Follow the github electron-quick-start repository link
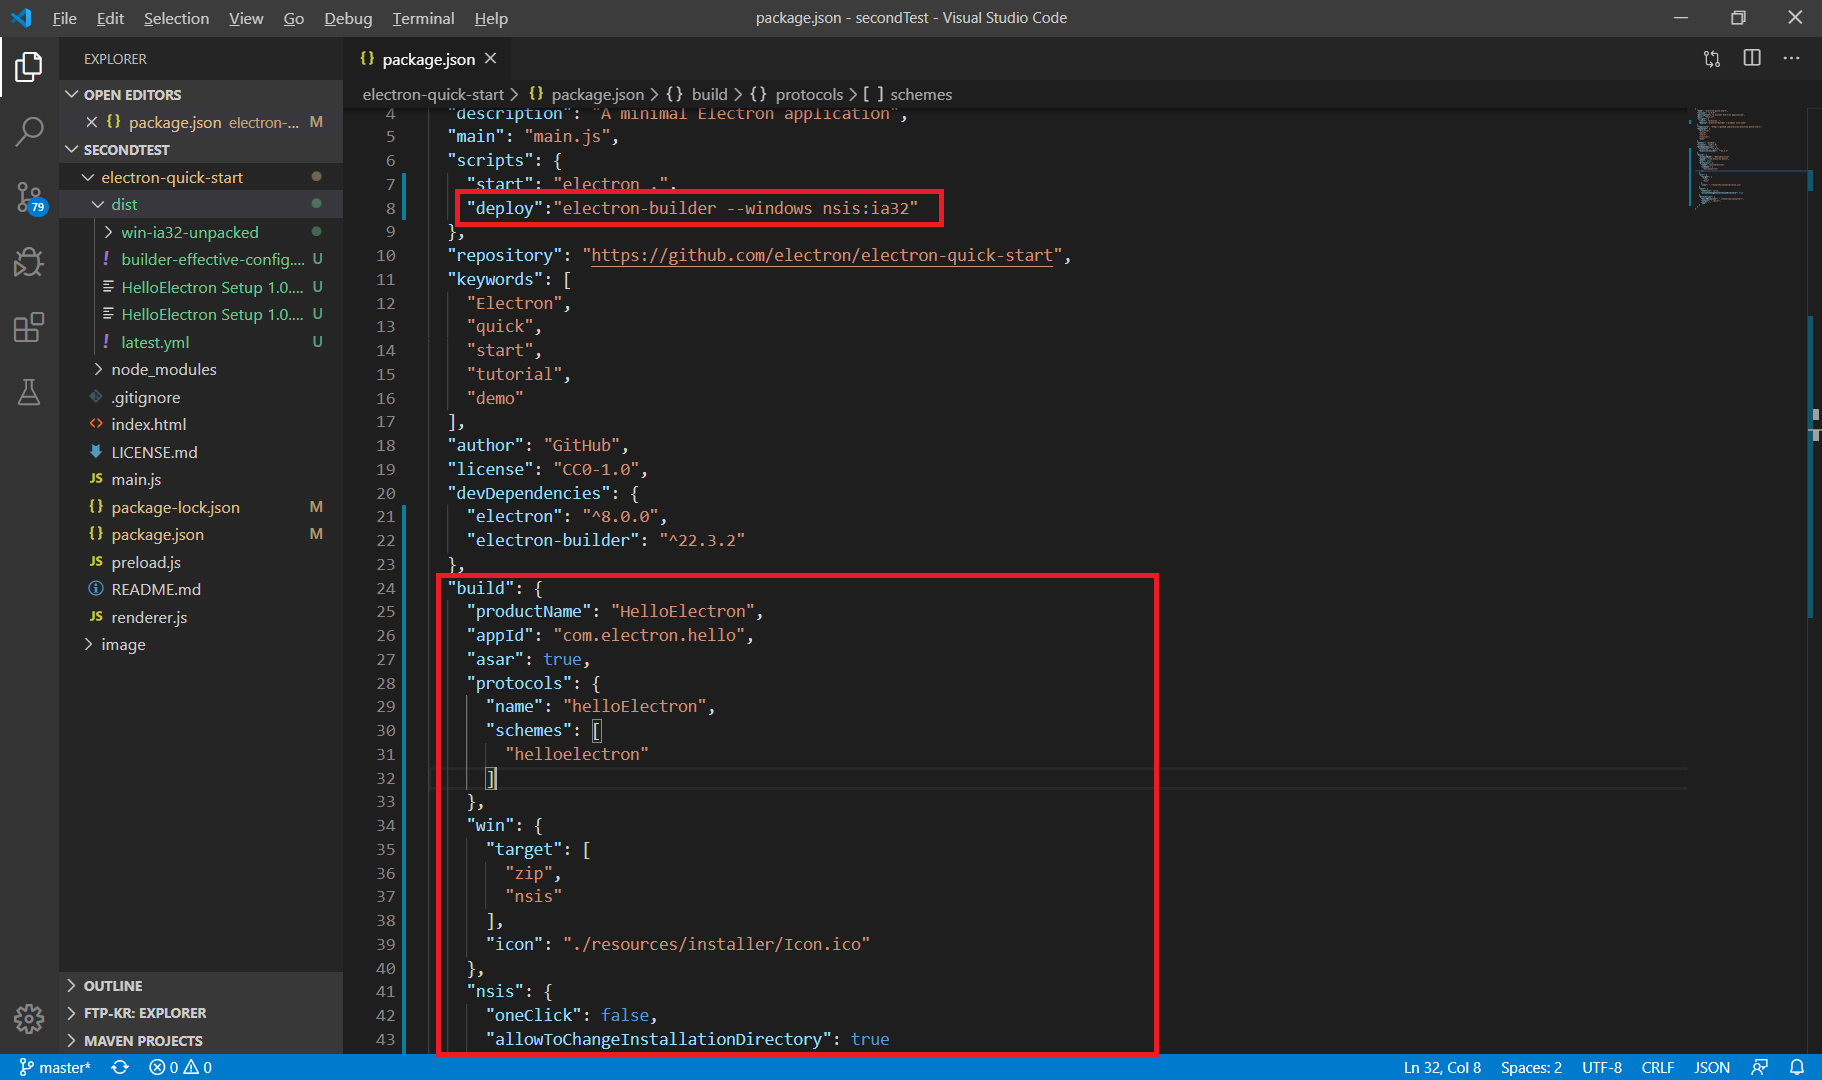The width and height of the screenshot is (1822, 1080). coord(822,256)
